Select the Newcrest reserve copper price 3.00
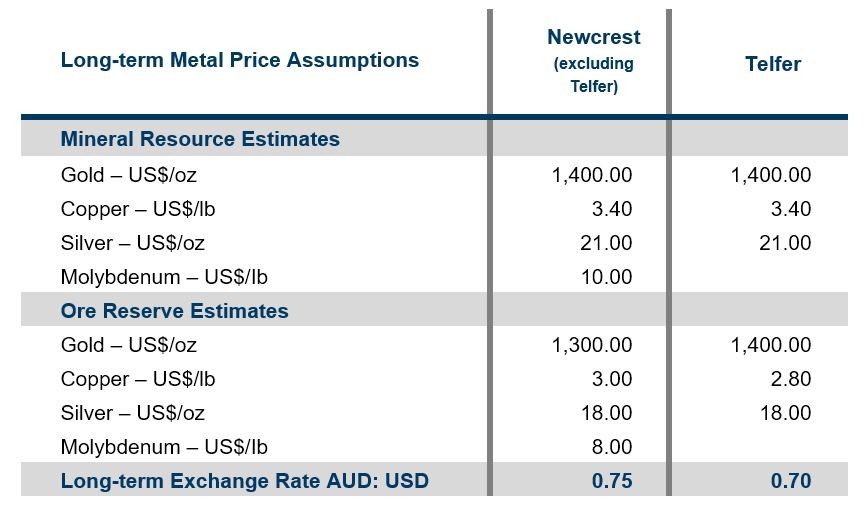Viewport: 867px width, 507px height. 612,379
